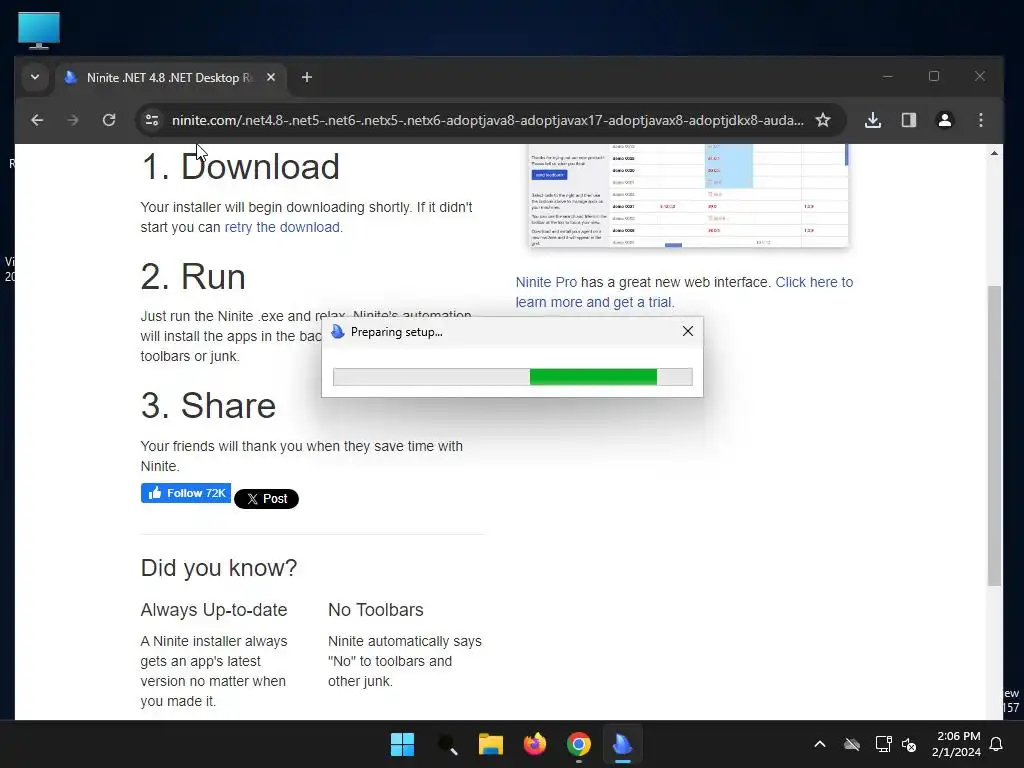1024x768 pixels.
Task: Open the clock showing 2:06 PM
Action: [956, 744]
